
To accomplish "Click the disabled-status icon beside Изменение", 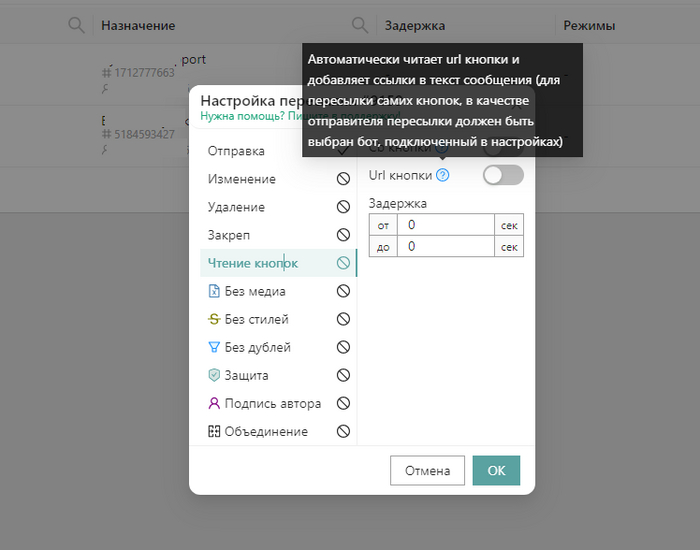I will 343,179.
